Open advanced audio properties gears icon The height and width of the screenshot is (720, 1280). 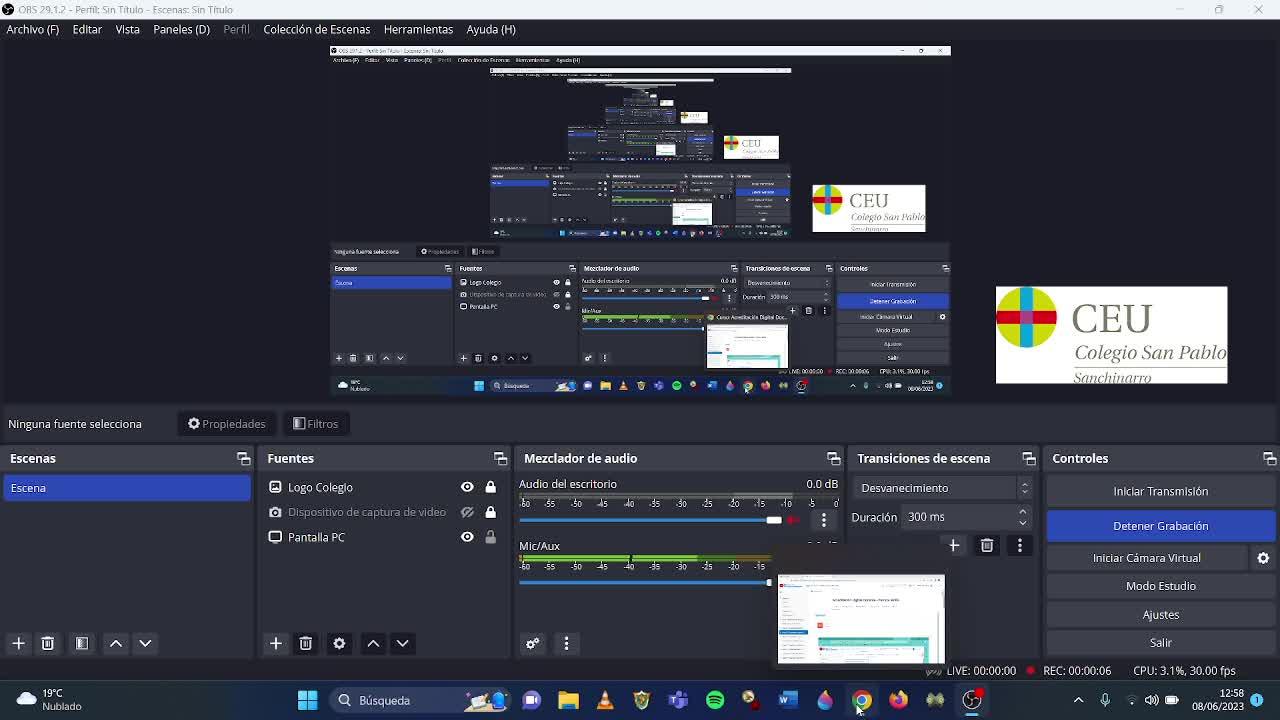(532, 643)
